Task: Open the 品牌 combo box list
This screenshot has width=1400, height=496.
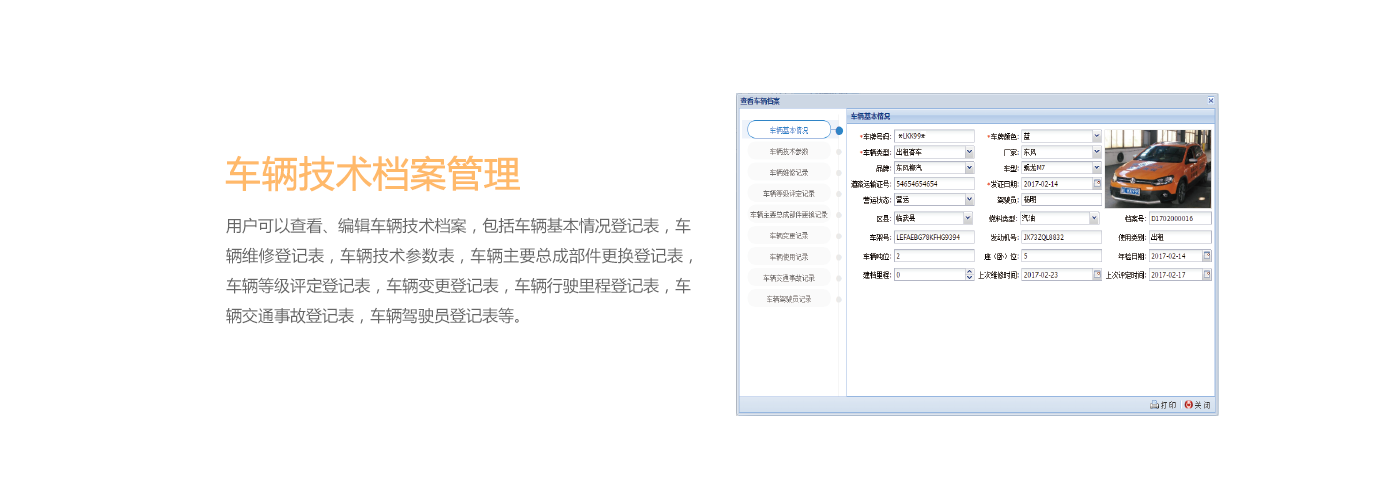Action: pyautogui.click(x=969, y=168)
